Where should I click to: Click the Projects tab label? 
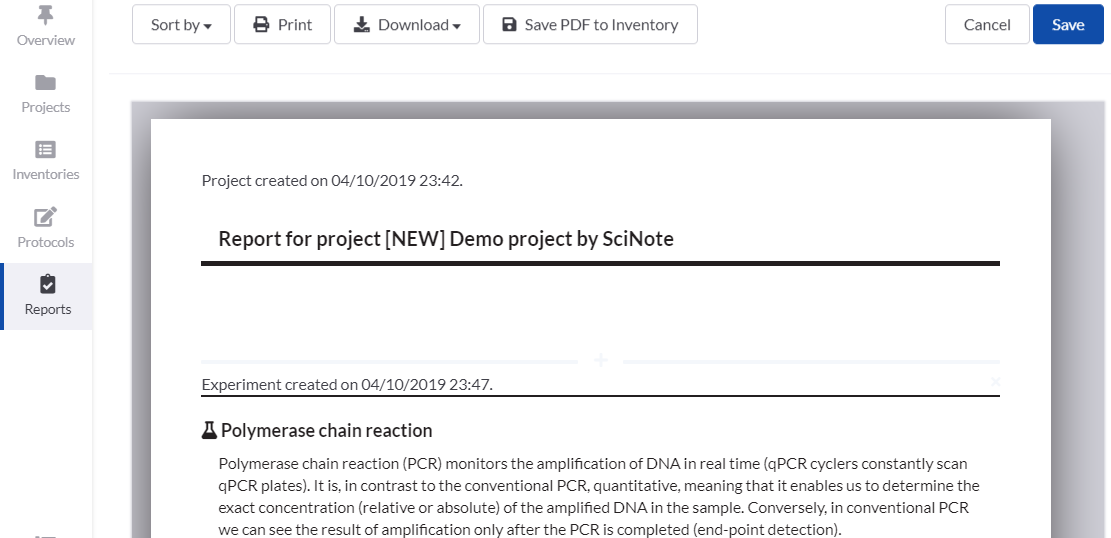click(46, 107)
